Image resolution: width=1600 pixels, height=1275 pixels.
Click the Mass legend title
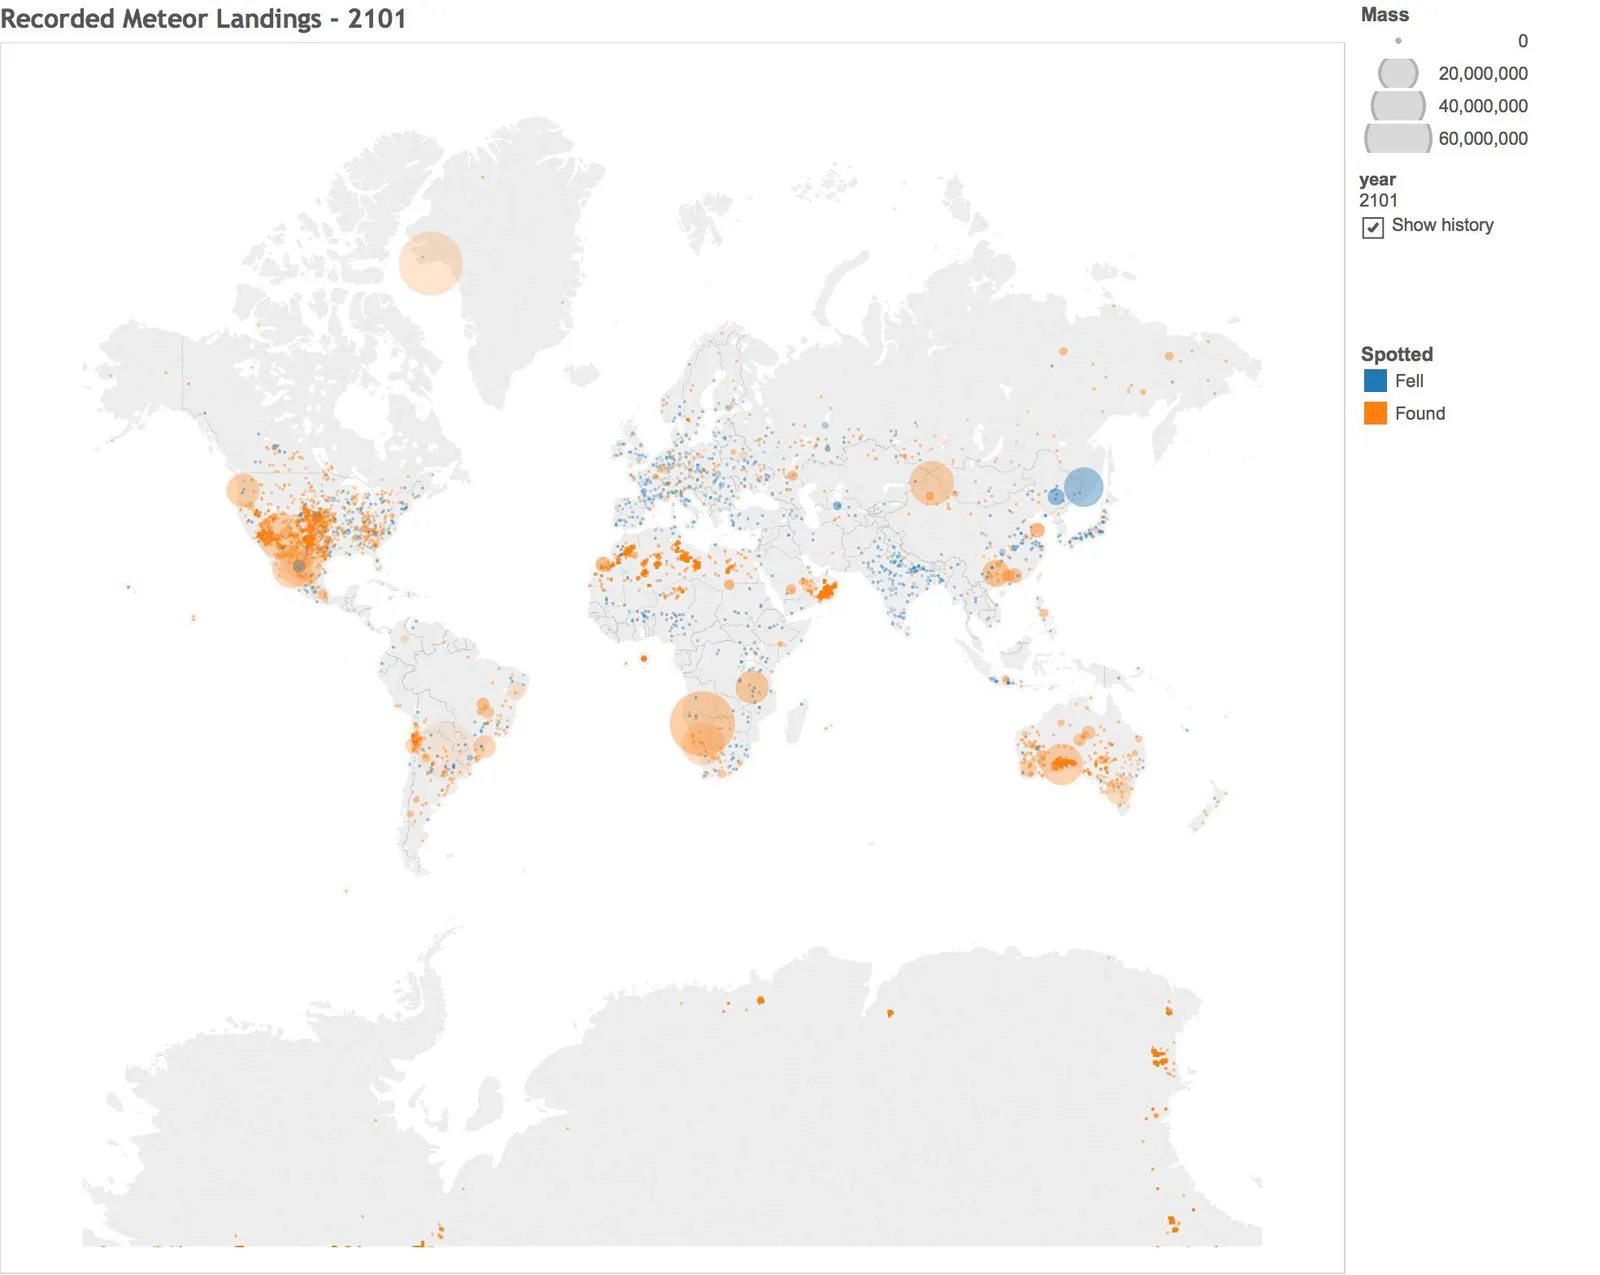1385,15
